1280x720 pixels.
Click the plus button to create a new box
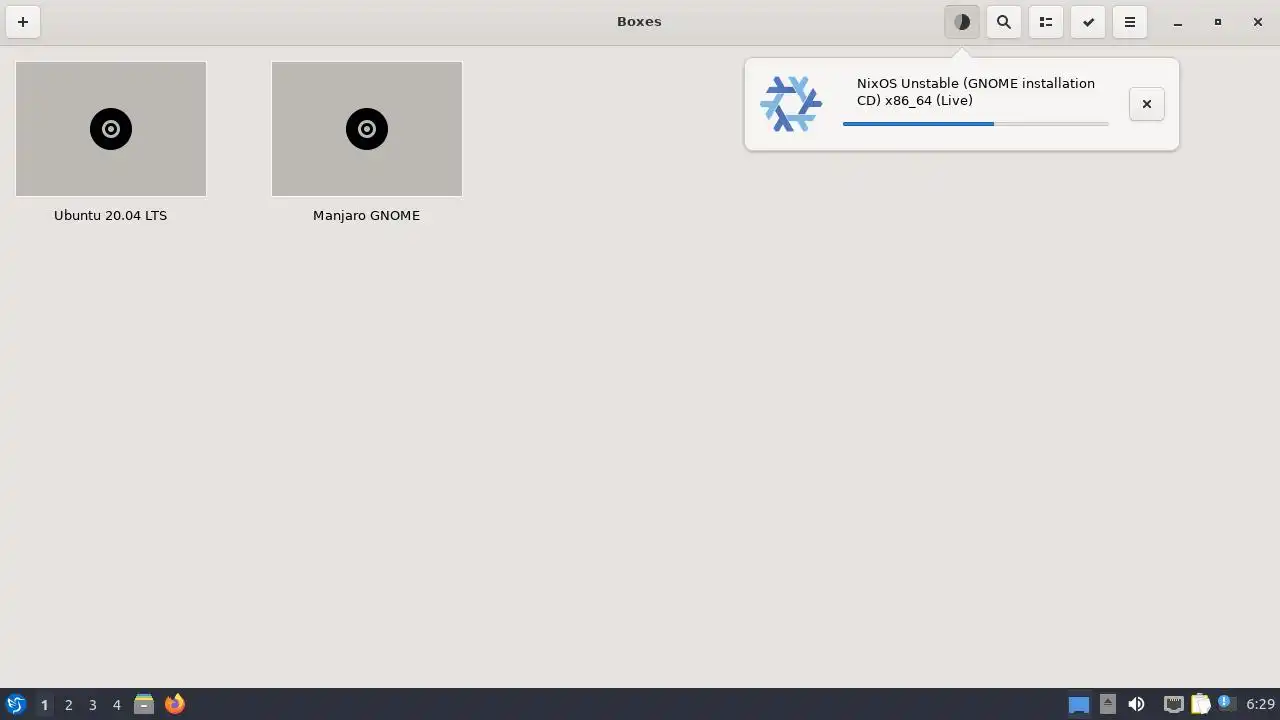[x=23, y=22]
